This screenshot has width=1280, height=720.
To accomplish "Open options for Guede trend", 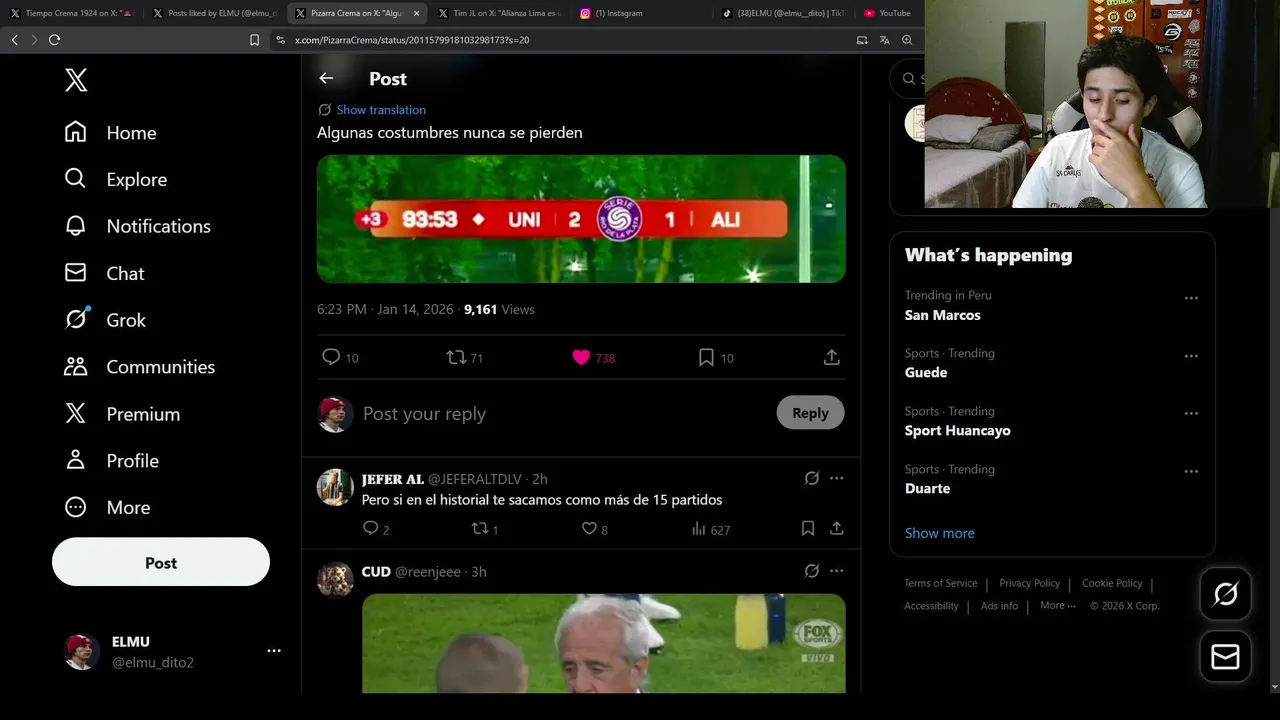I will point(1191,356).
